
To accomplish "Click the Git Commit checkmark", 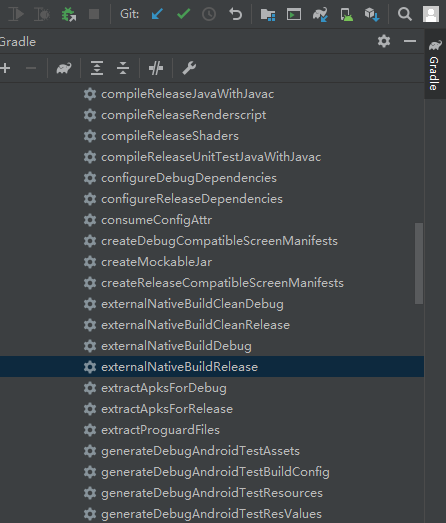I will click(183, 14).
